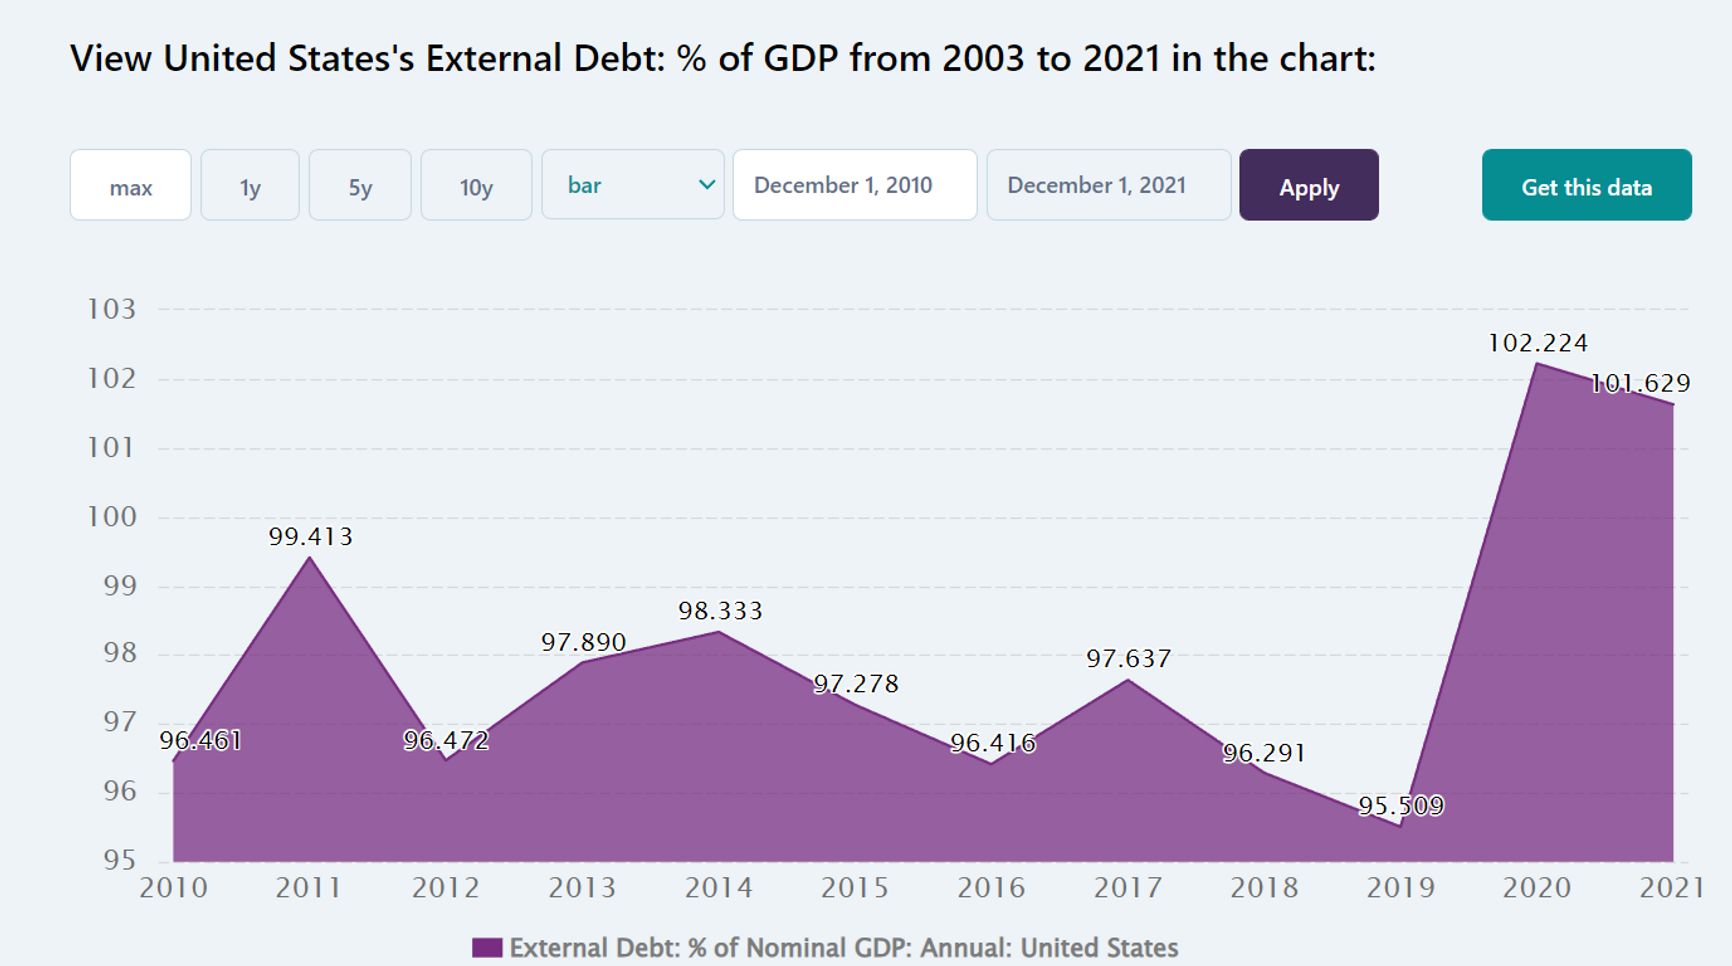Image resolution: width=1732 pixels, height=966 pixels.
Task: Click the External Debt legend label
Action: click(843, 948)
